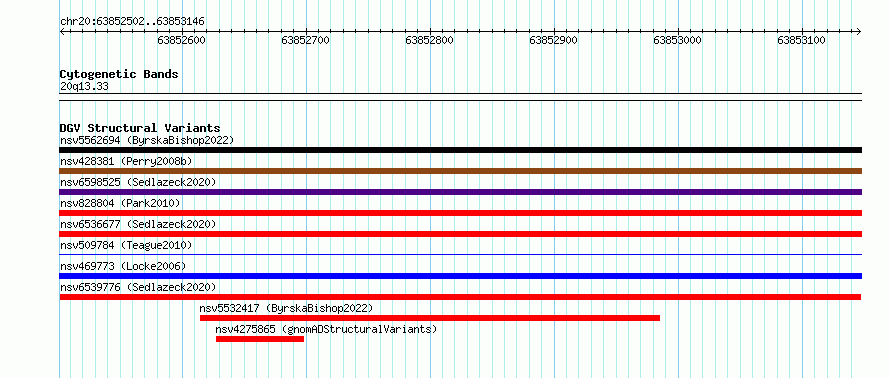The height and width of the screenshot is (378, 890).
Task: Click the nsv5562694 (ByrskaBishop2022) label
Action: coord(146,140)
